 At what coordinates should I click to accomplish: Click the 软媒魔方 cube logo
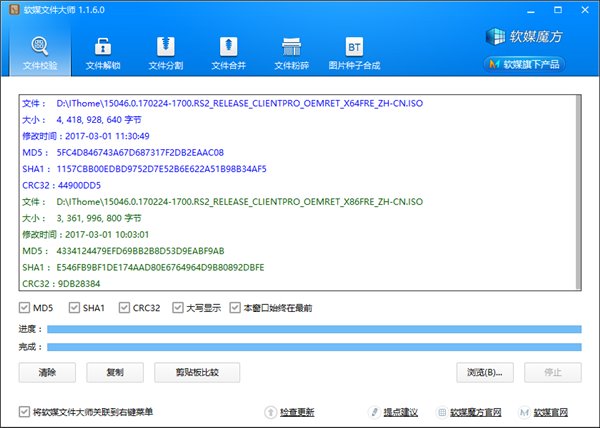[x=524, y=37]
